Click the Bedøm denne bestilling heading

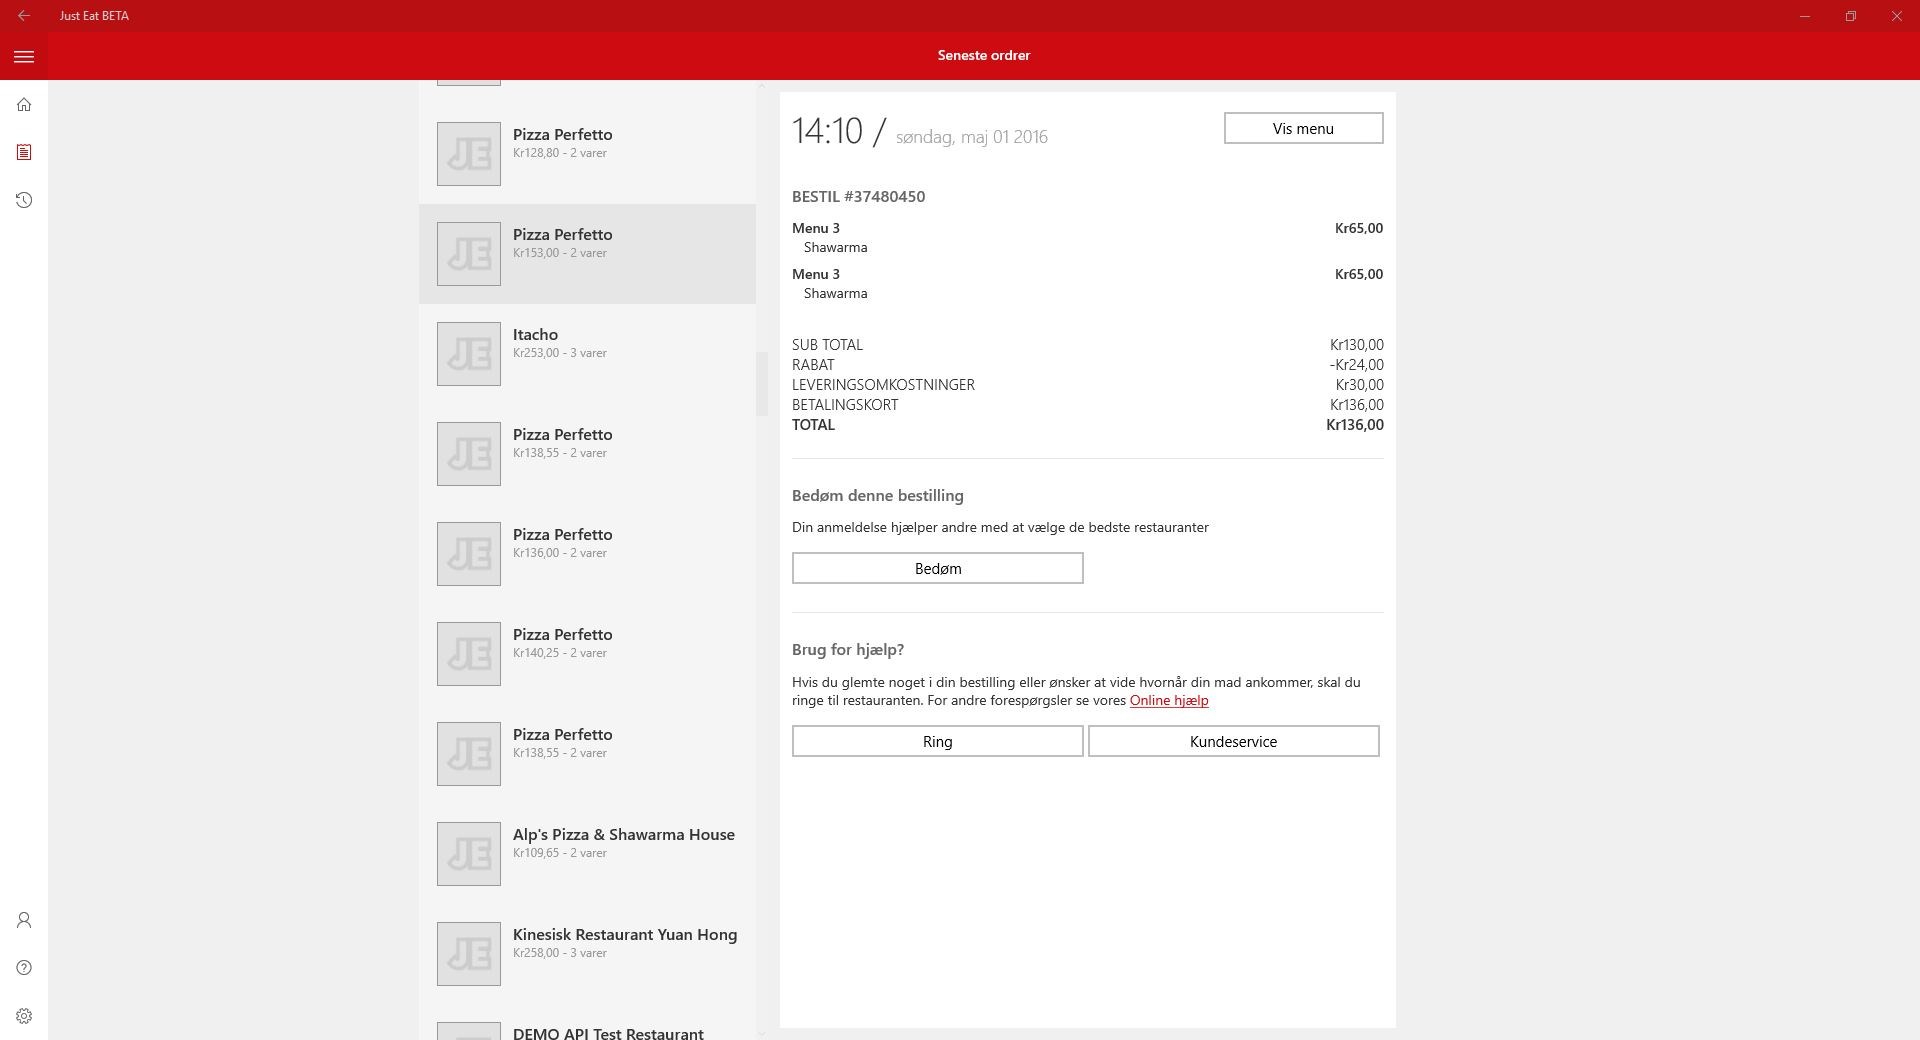878,496
